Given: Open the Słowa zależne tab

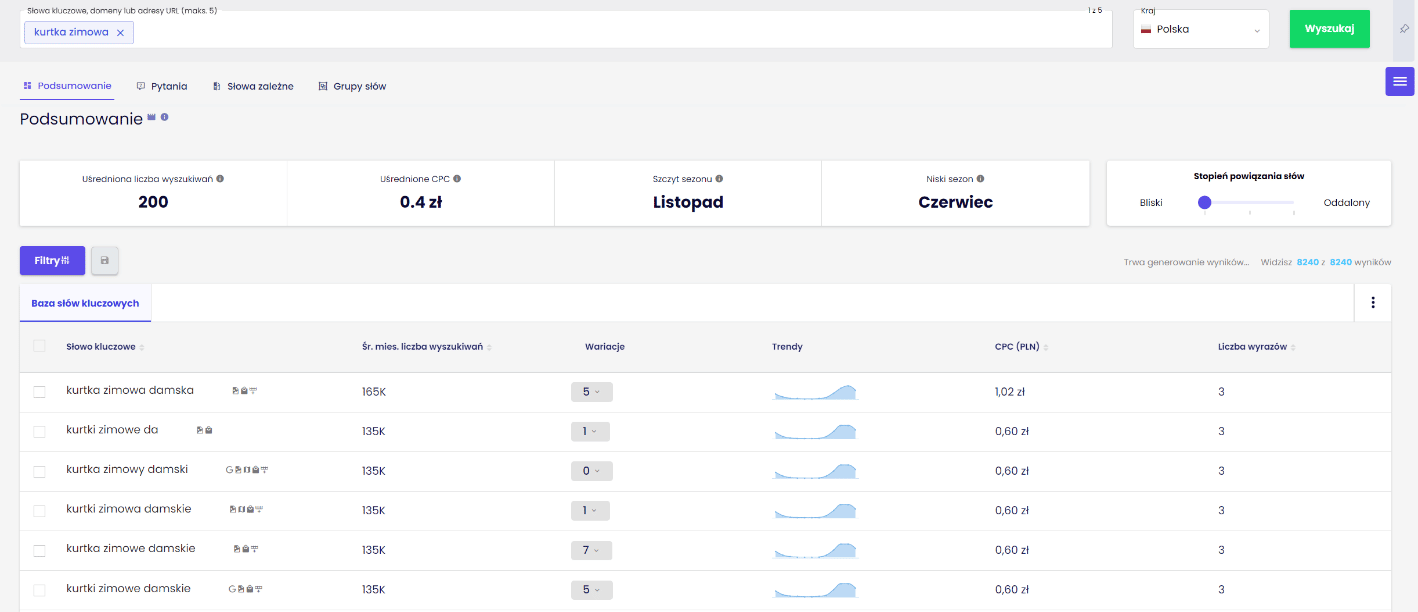Looking at the screenshot, I should pos(253,86).
